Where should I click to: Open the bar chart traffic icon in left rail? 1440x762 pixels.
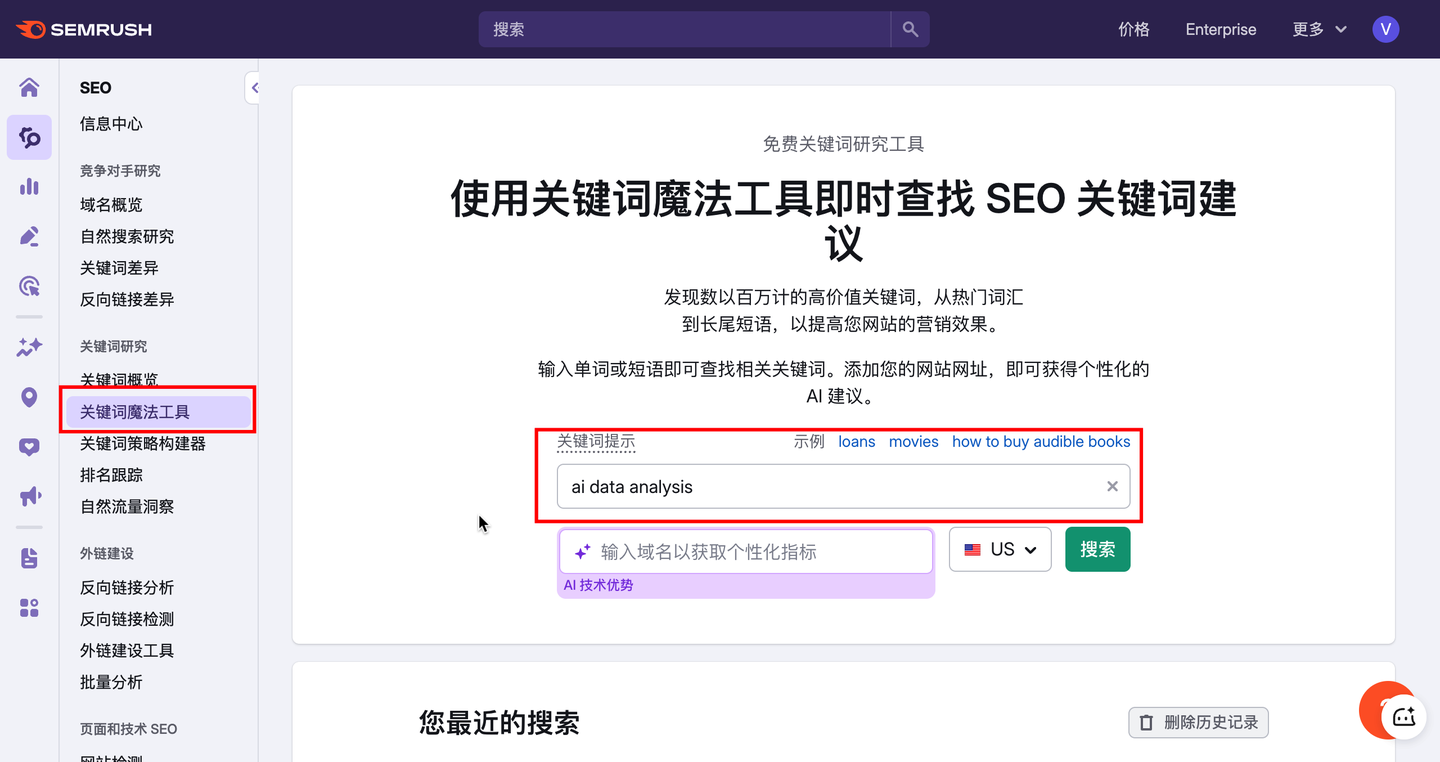pyautogui.click(x=29, y=186)
